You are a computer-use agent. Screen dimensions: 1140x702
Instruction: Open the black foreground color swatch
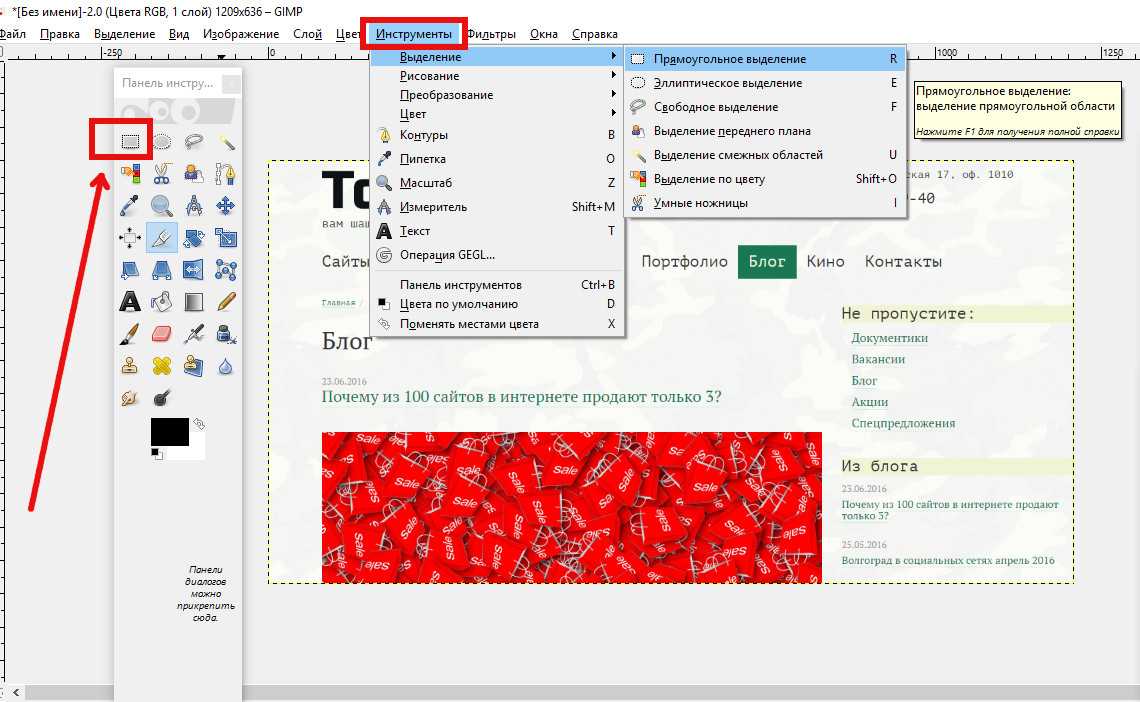coord(168,431)
